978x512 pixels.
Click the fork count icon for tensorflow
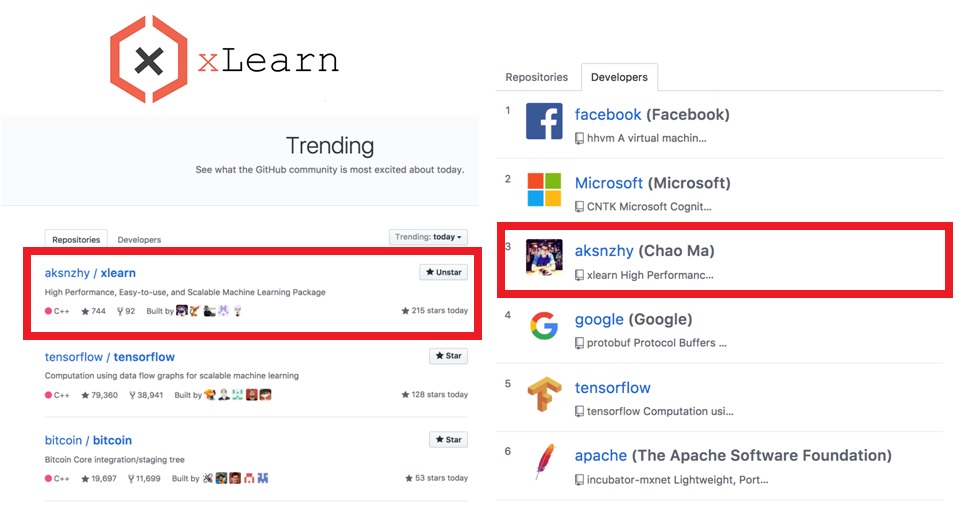point(128,395)
